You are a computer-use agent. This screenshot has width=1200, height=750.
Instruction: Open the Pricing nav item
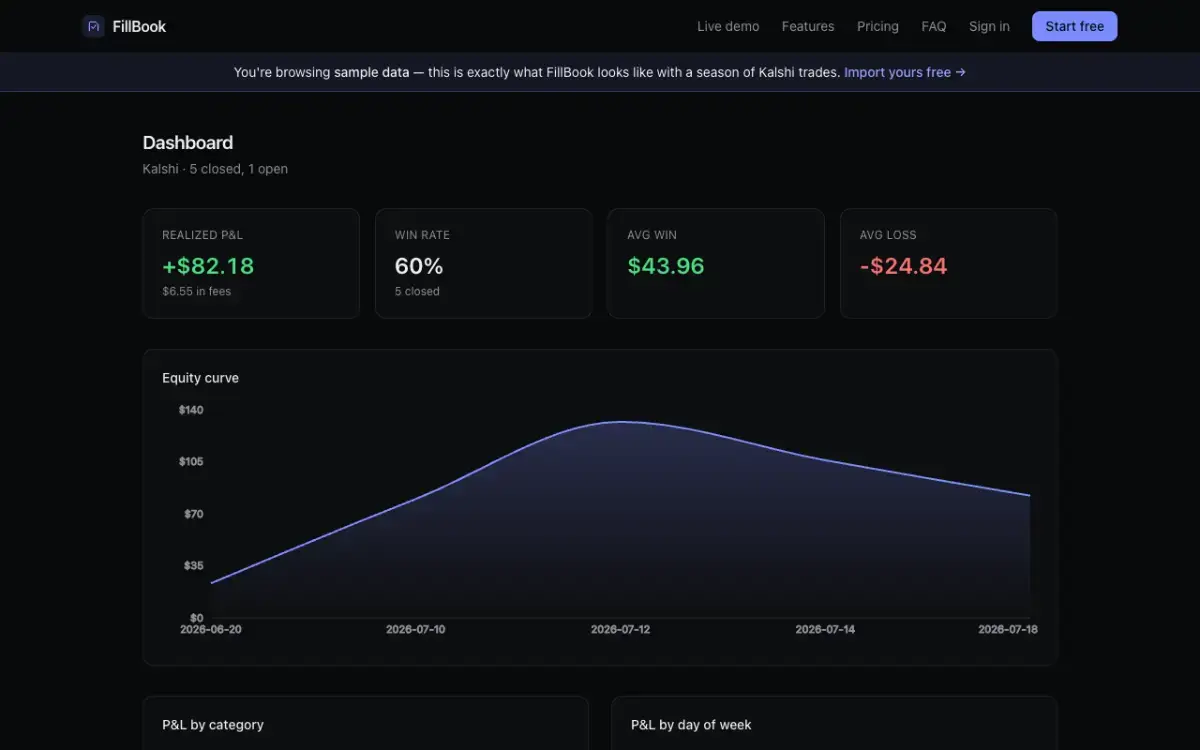click(878, 27)
